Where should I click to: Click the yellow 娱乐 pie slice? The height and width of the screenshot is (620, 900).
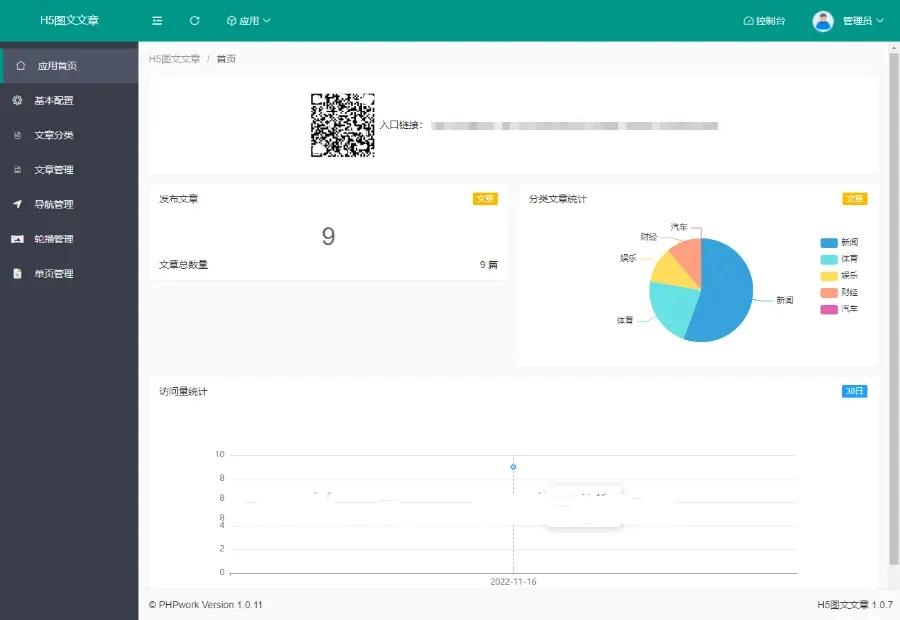[x=672, y=272]
